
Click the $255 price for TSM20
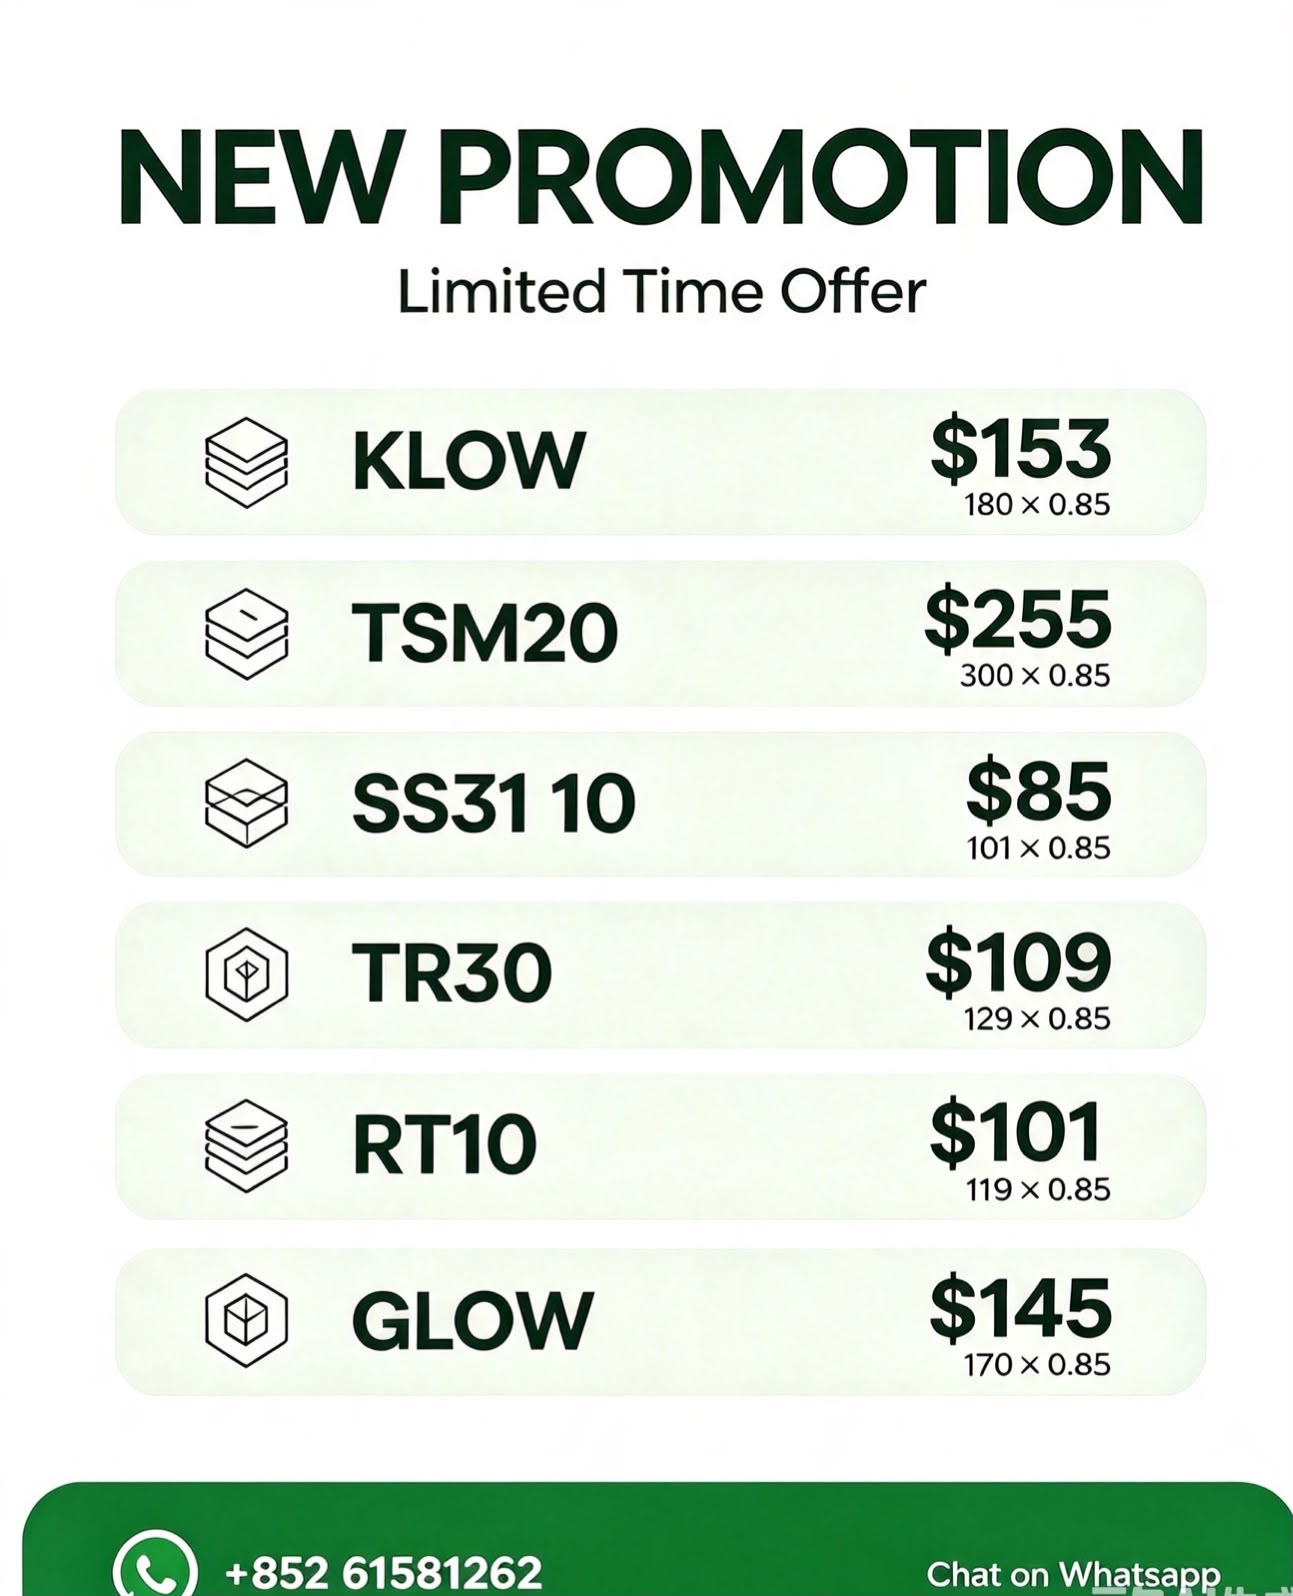[1018, 619]
